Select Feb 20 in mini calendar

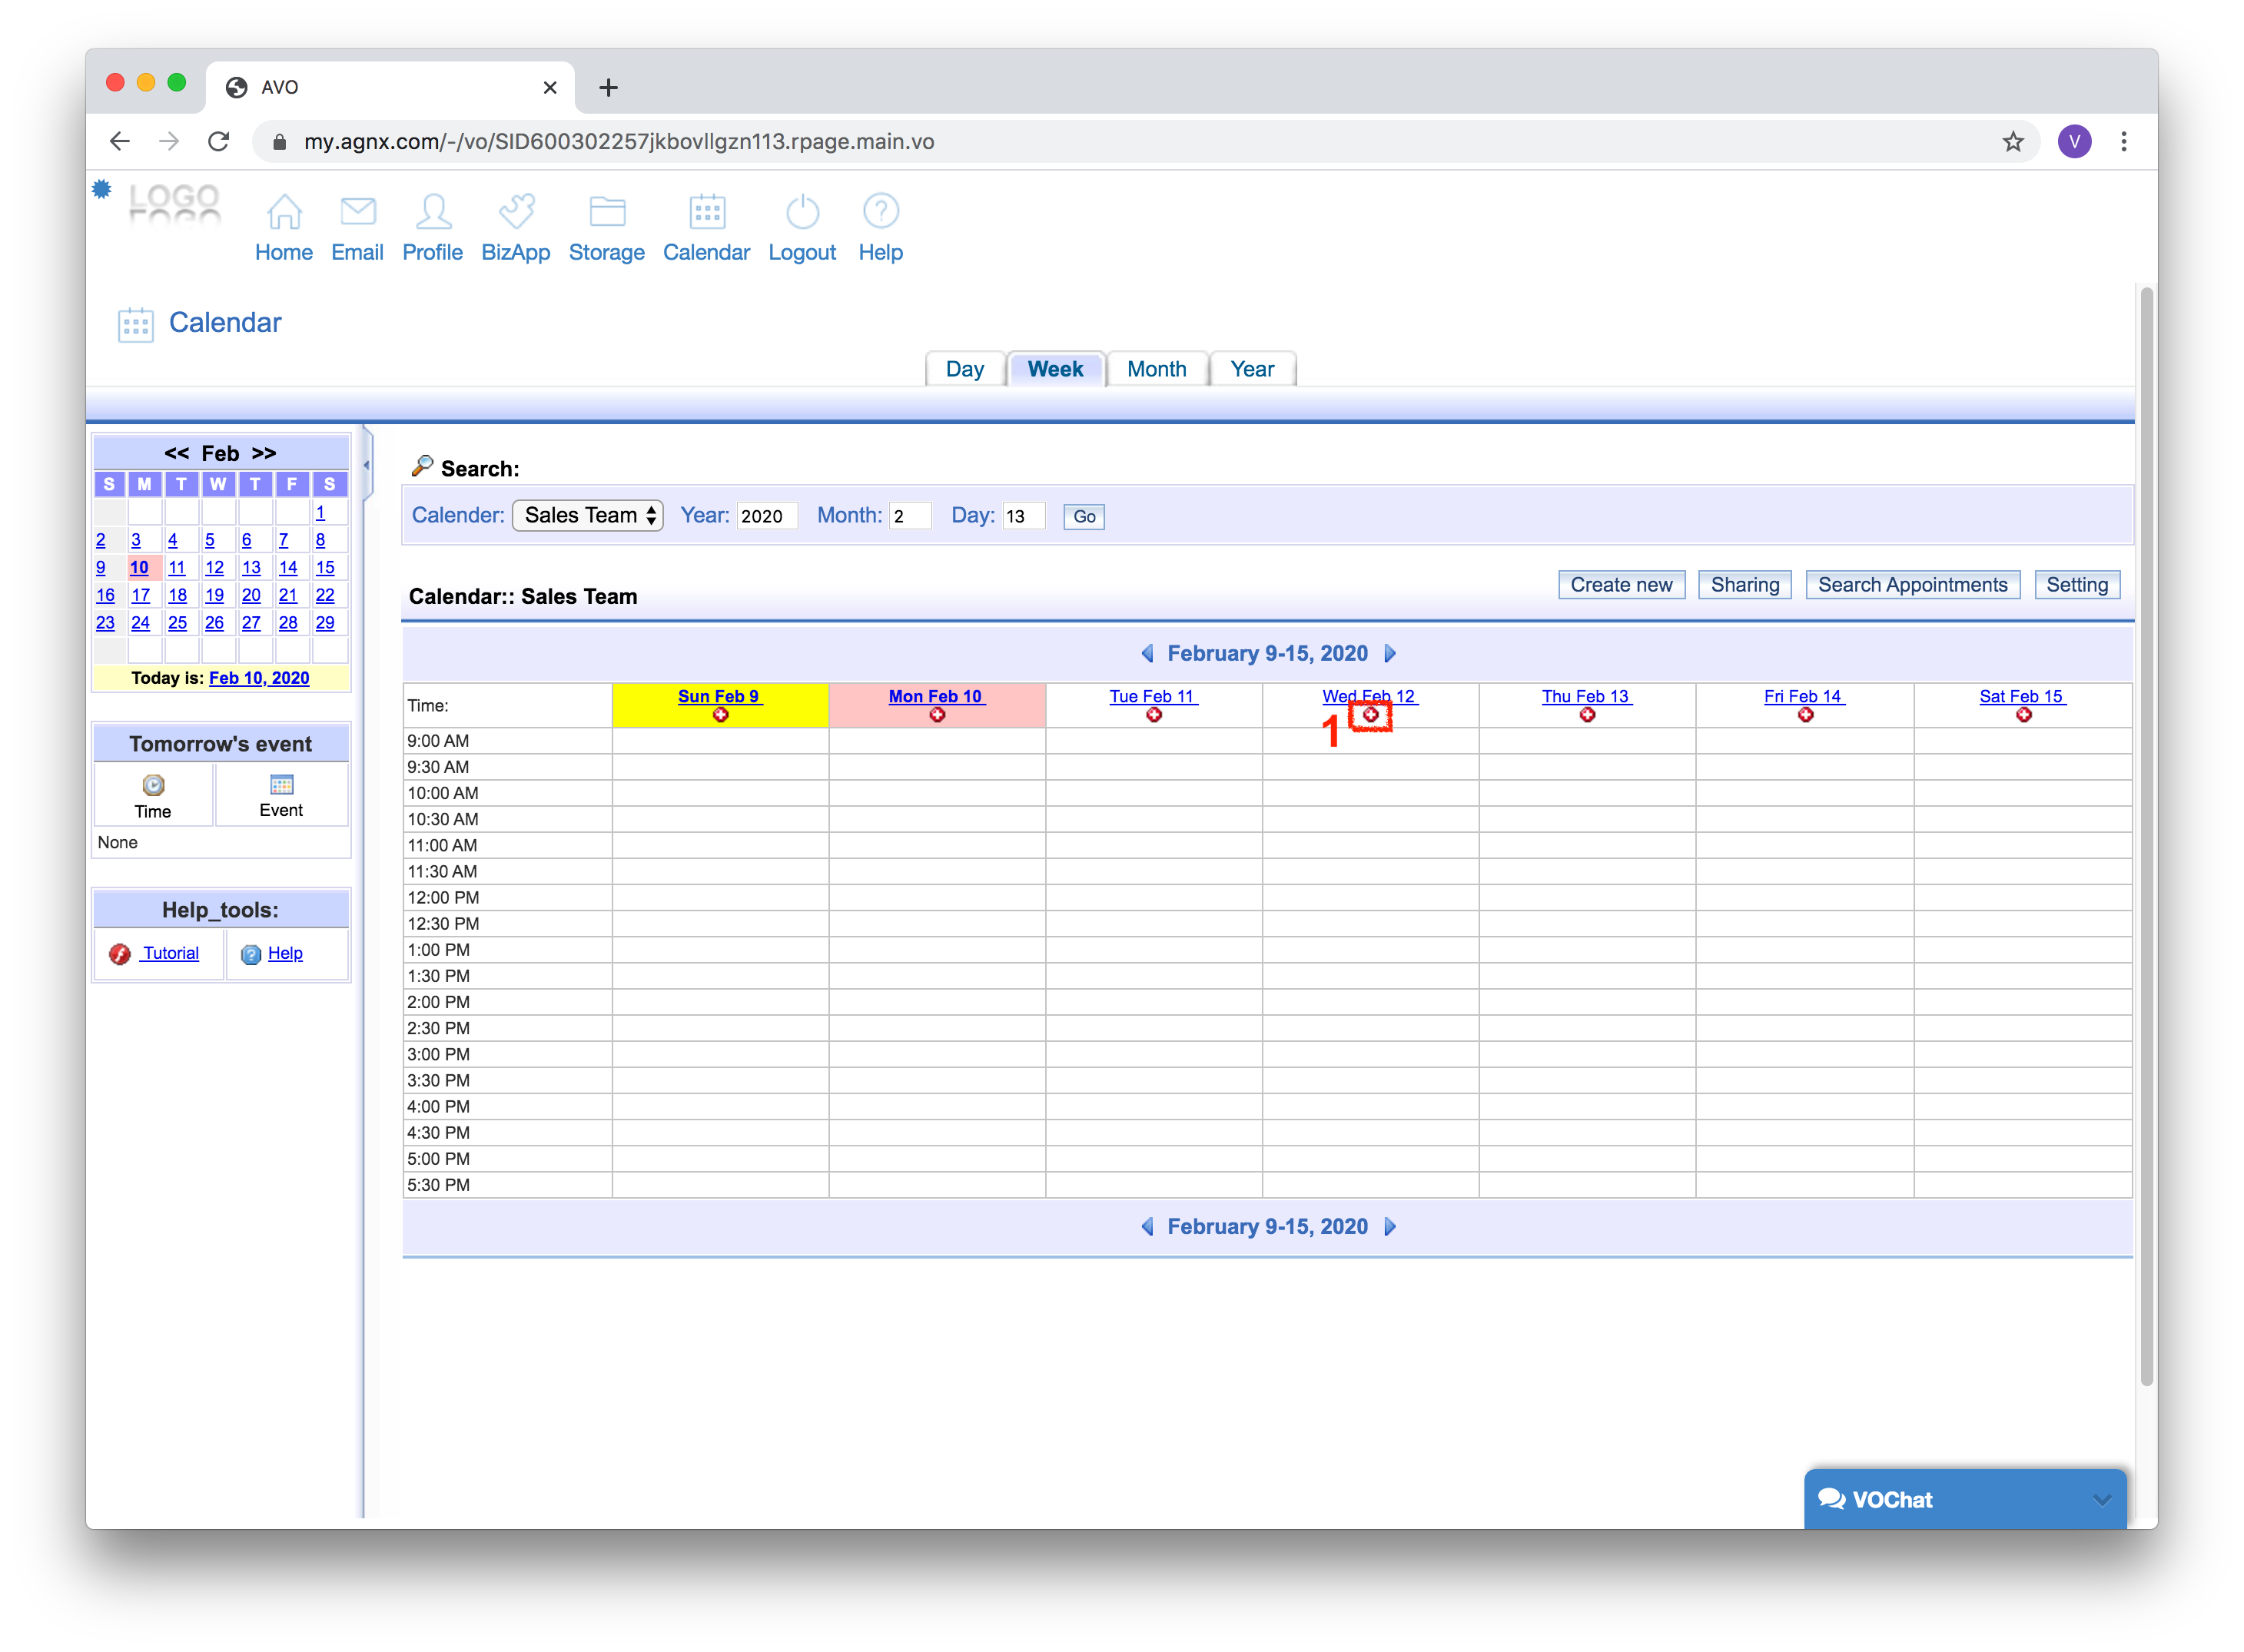click(251, 595)
